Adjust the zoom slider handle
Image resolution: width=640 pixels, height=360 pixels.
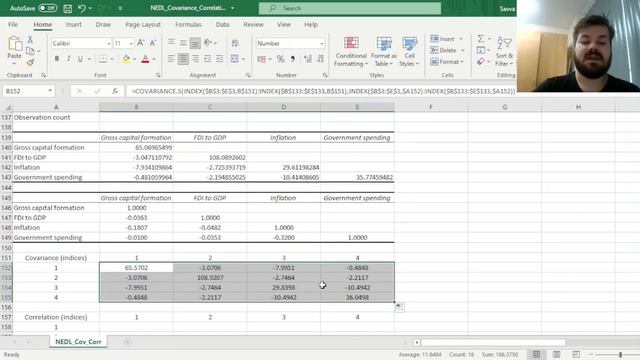tap(620, 355)
